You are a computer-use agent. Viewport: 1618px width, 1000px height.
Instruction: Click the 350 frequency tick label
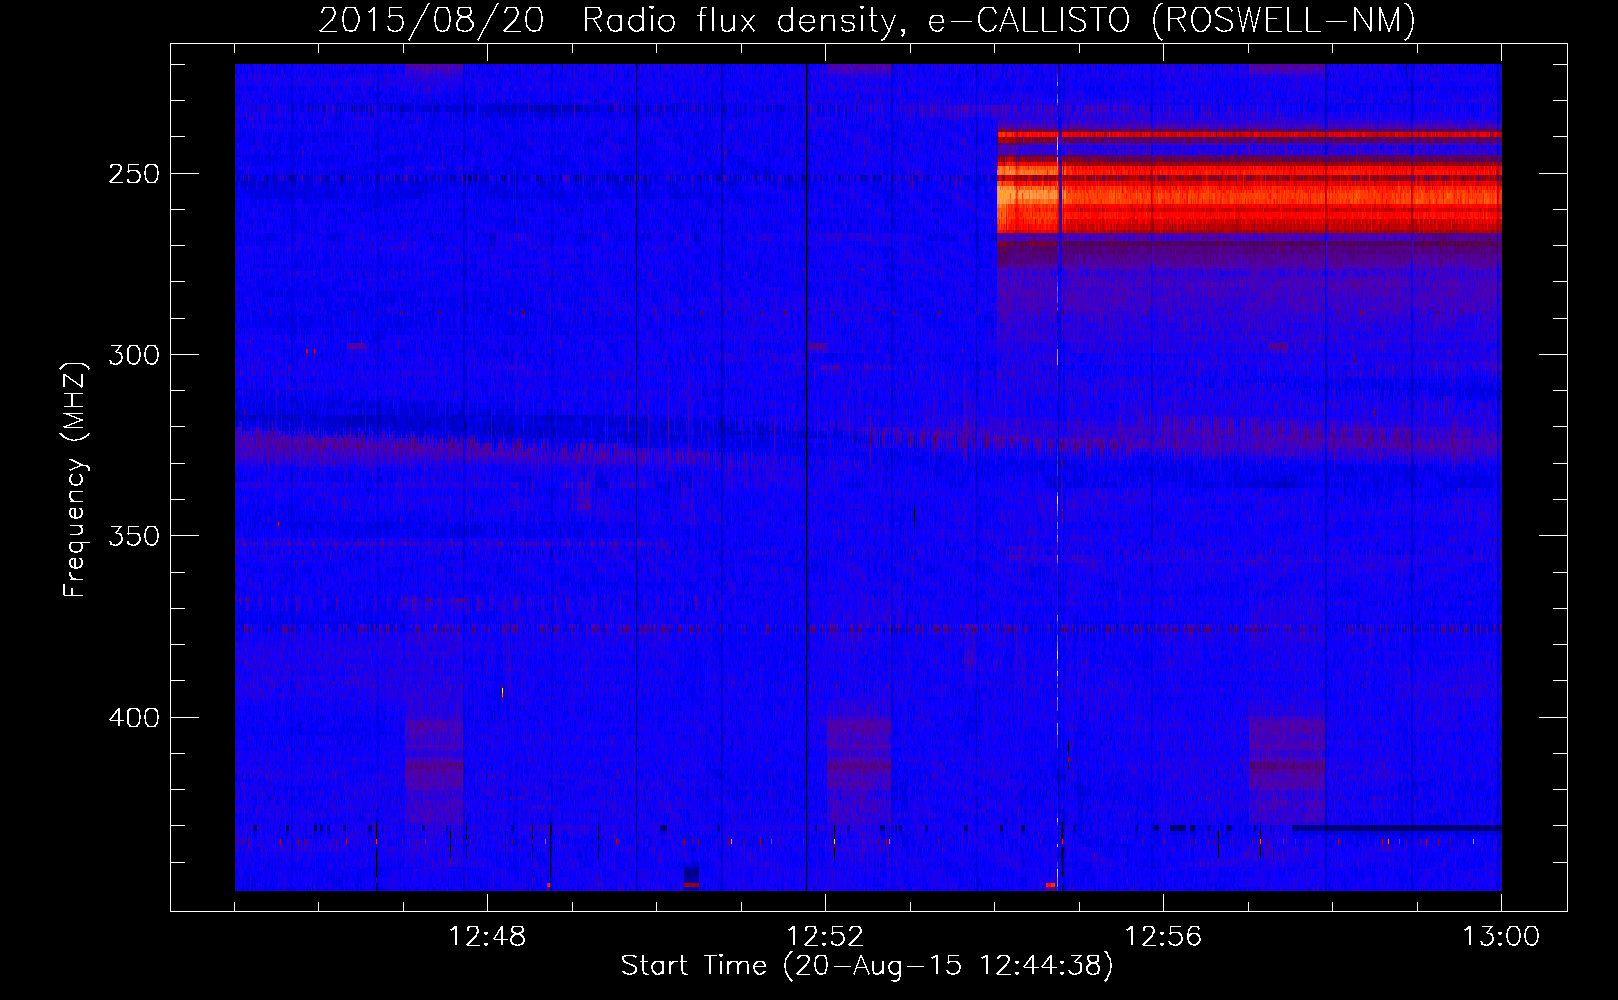click(x=134, y=536)
